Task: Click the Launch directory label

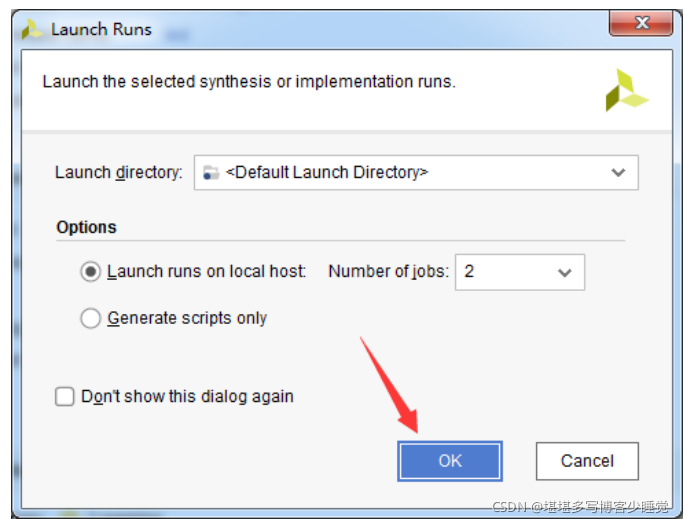Action: coord(118,172)
